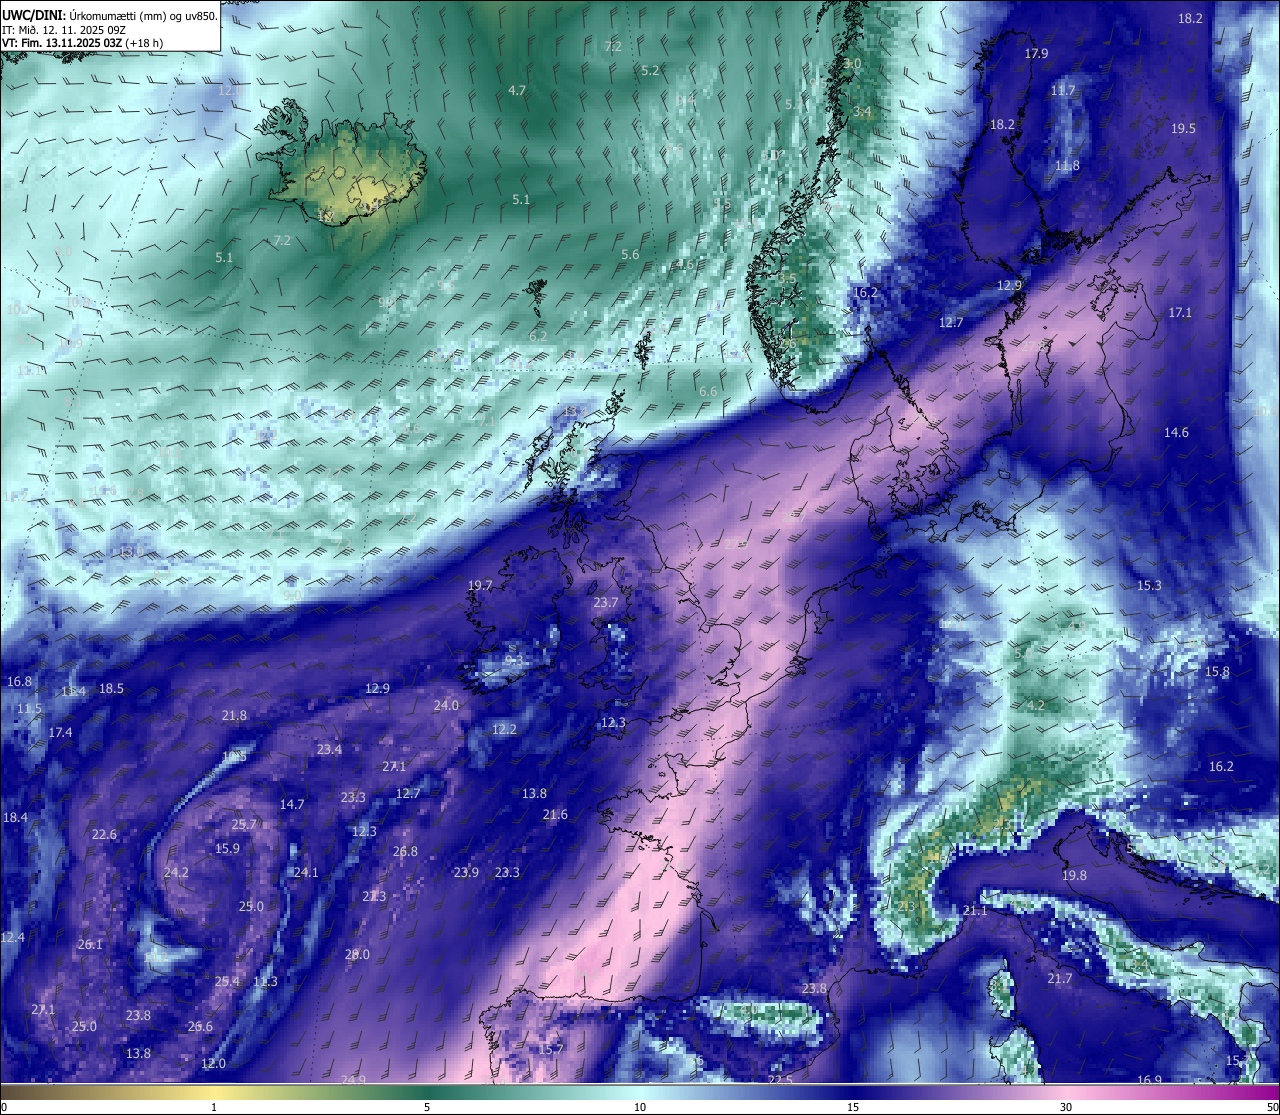Select the IT Mið. 12. 11. 2025 09Z line

tap(63, 29)
